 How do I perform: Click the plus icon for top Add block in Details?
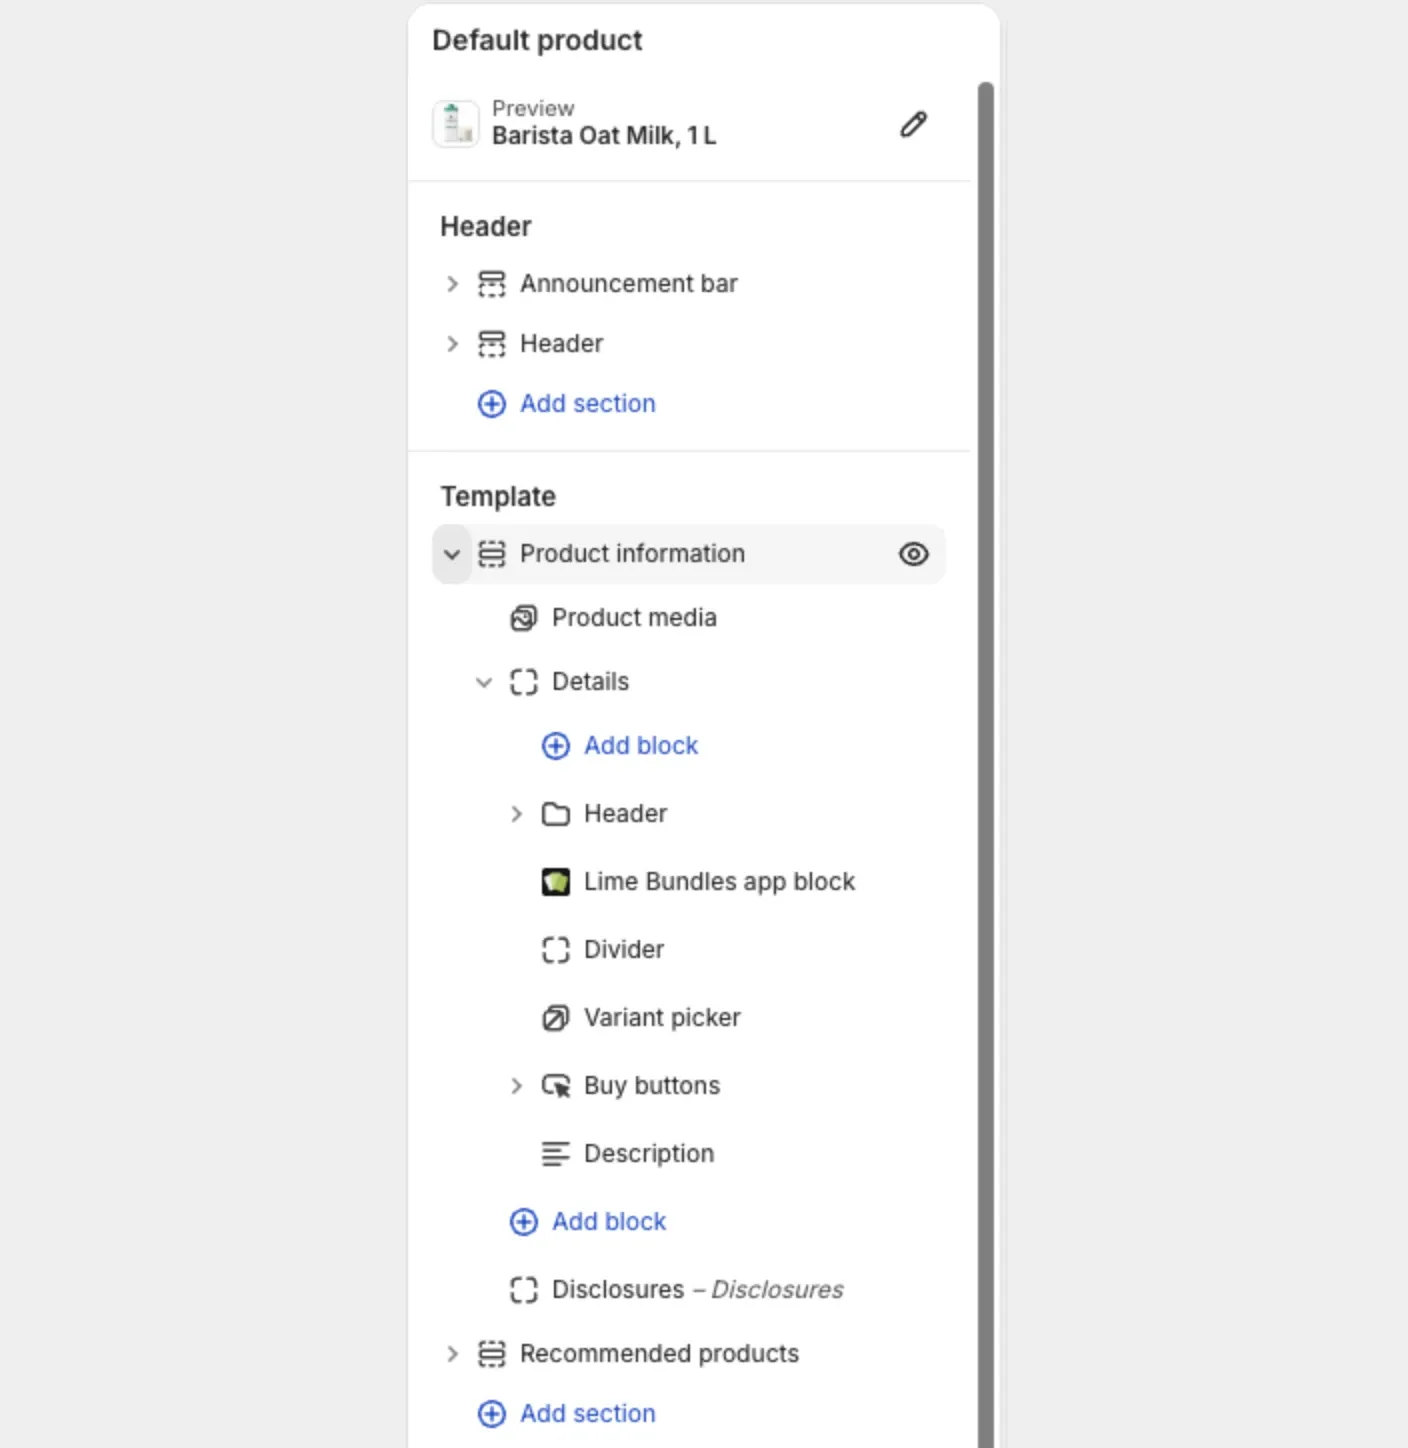coord(555,746)
